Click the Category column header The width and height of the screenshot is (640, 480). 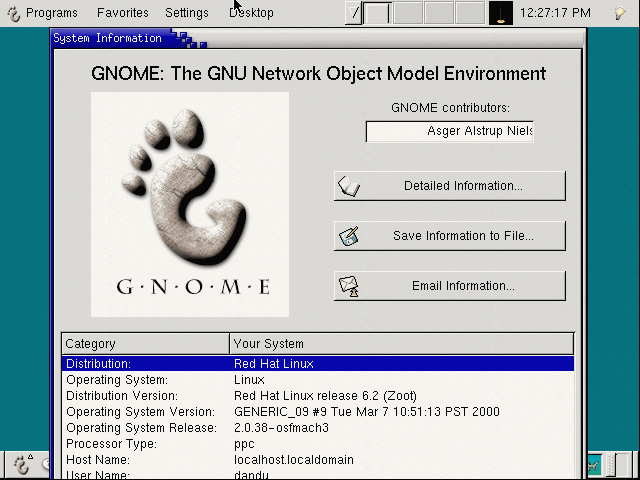tap(146, 344)
